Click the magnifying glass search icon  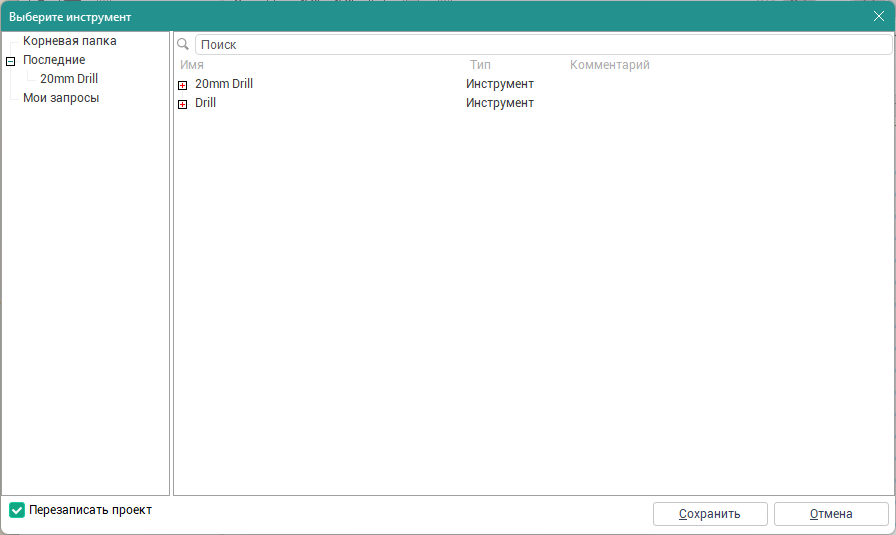[x=183, y=45]
